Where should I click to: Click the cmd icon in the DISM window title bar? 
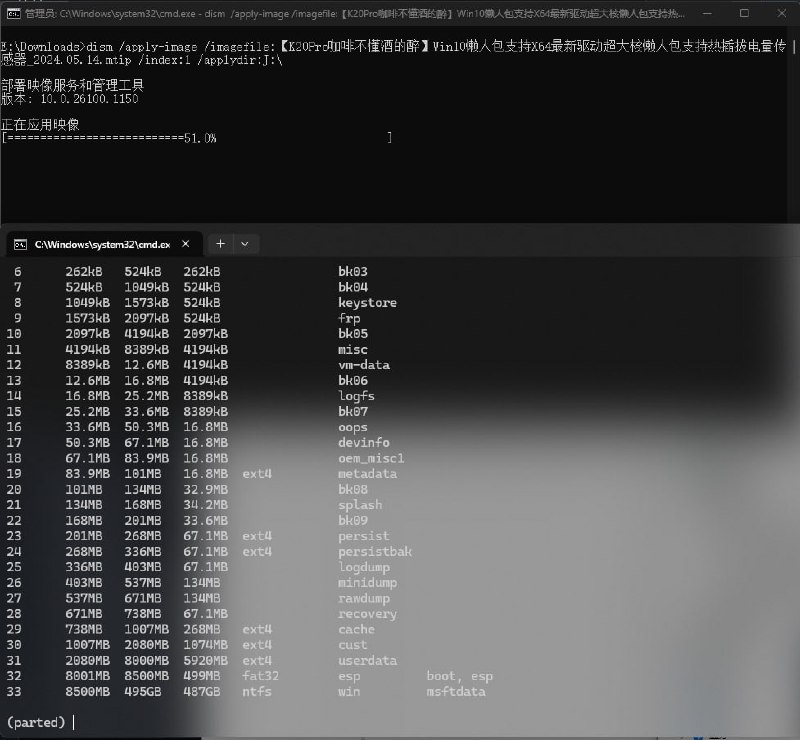14,14
